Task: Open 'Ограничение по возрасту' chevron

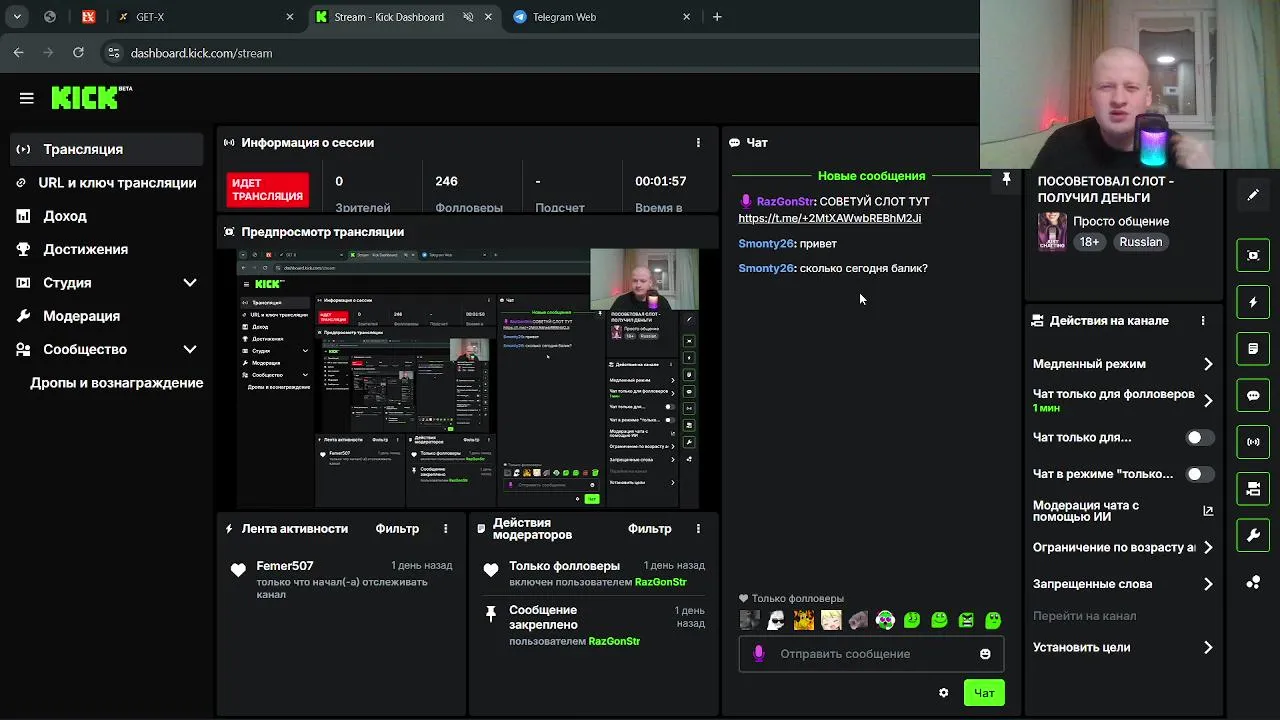Action: 1208,548
